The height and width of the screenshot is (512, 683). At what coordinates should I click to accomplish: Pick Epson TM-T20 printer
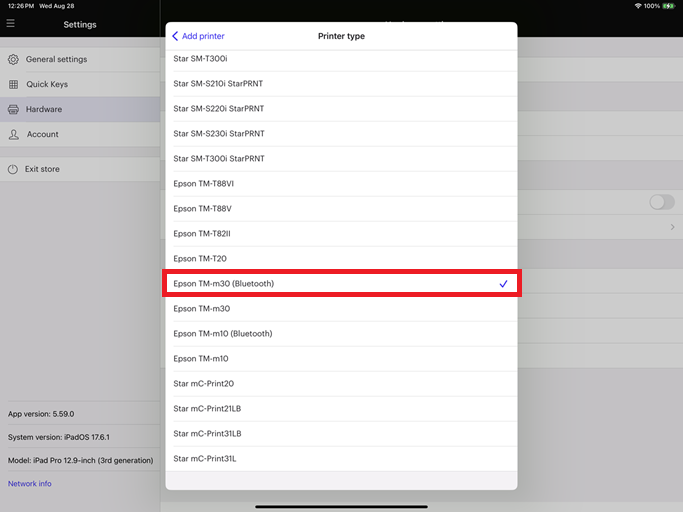pyautogui.click(x=342, y=259)
